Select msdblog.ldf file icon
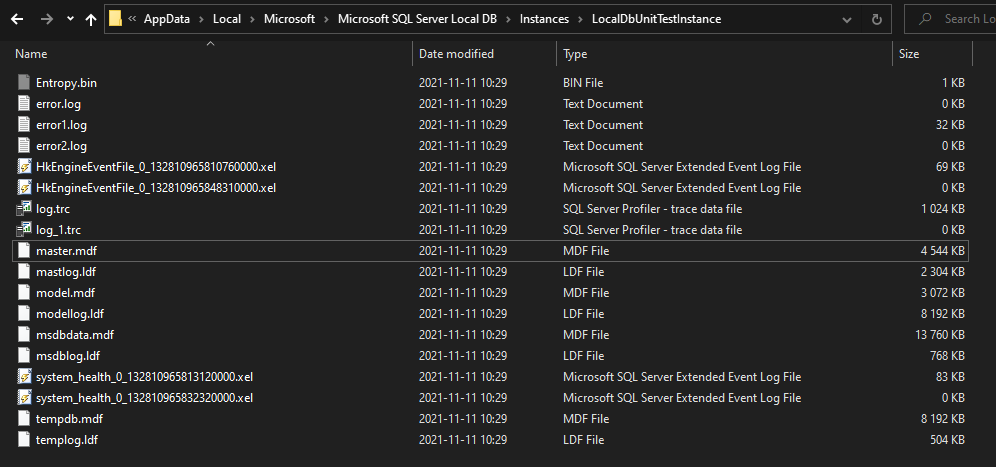Screen dimensions: 996x467 tap(24, 355)
